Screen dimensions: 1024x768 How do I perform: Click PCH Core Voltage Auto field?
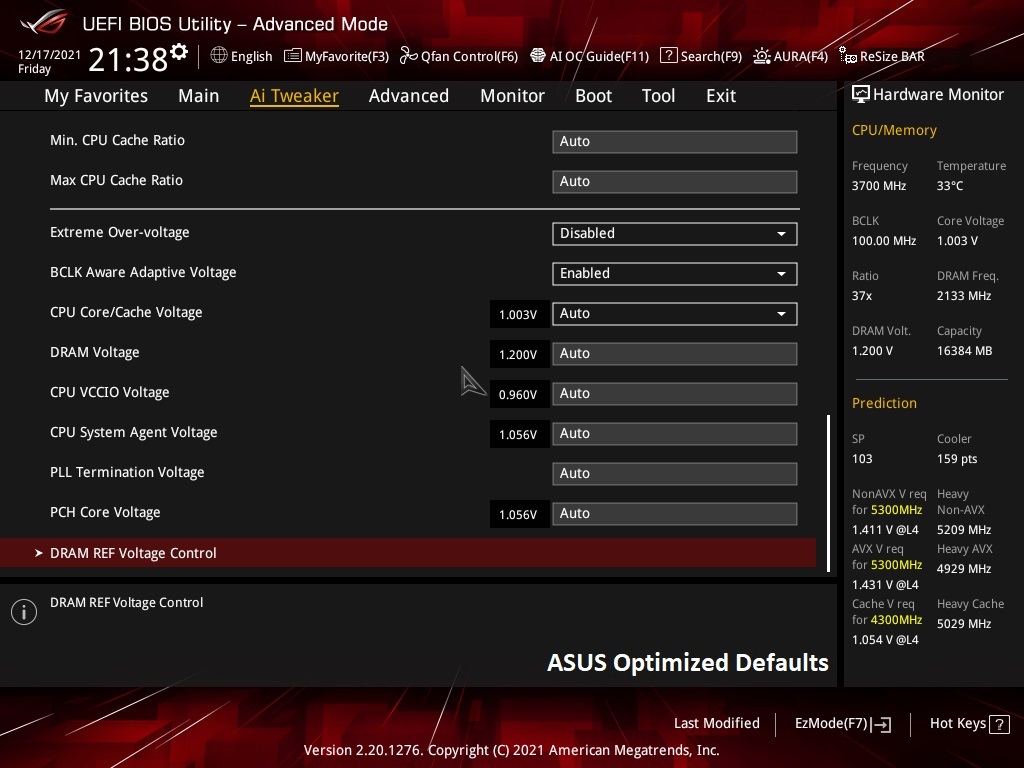[675, 513]
